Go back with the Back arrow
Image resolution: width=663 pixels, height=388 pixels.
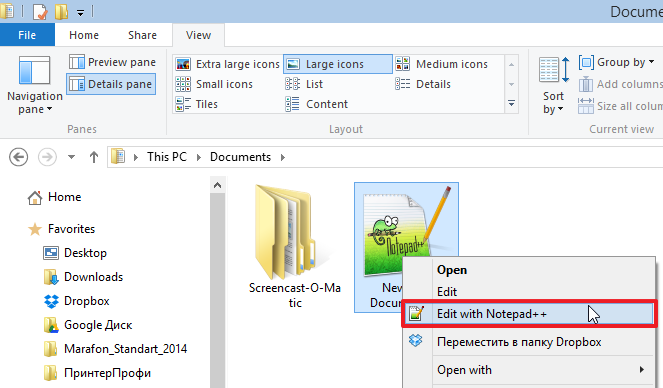coord(19,157)
